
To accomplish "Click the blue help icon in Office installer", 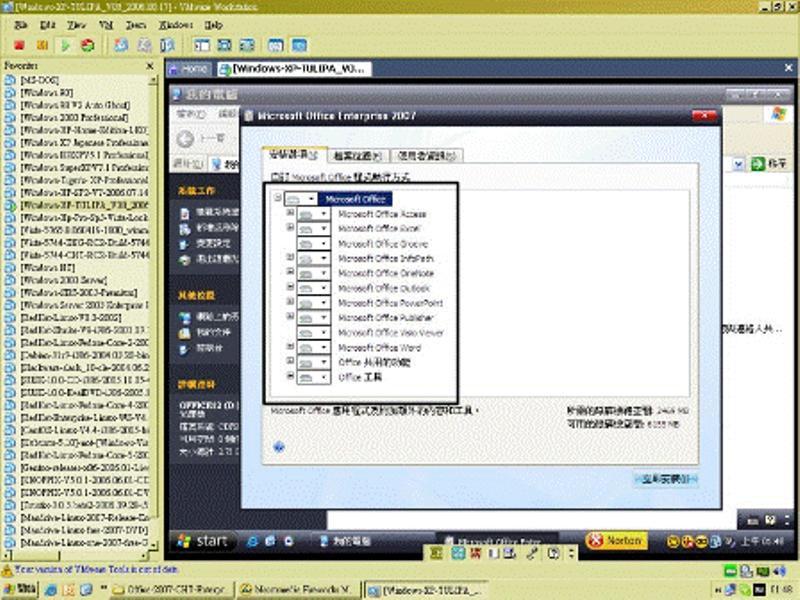I will pyautogui.click(x=279, y=447).
